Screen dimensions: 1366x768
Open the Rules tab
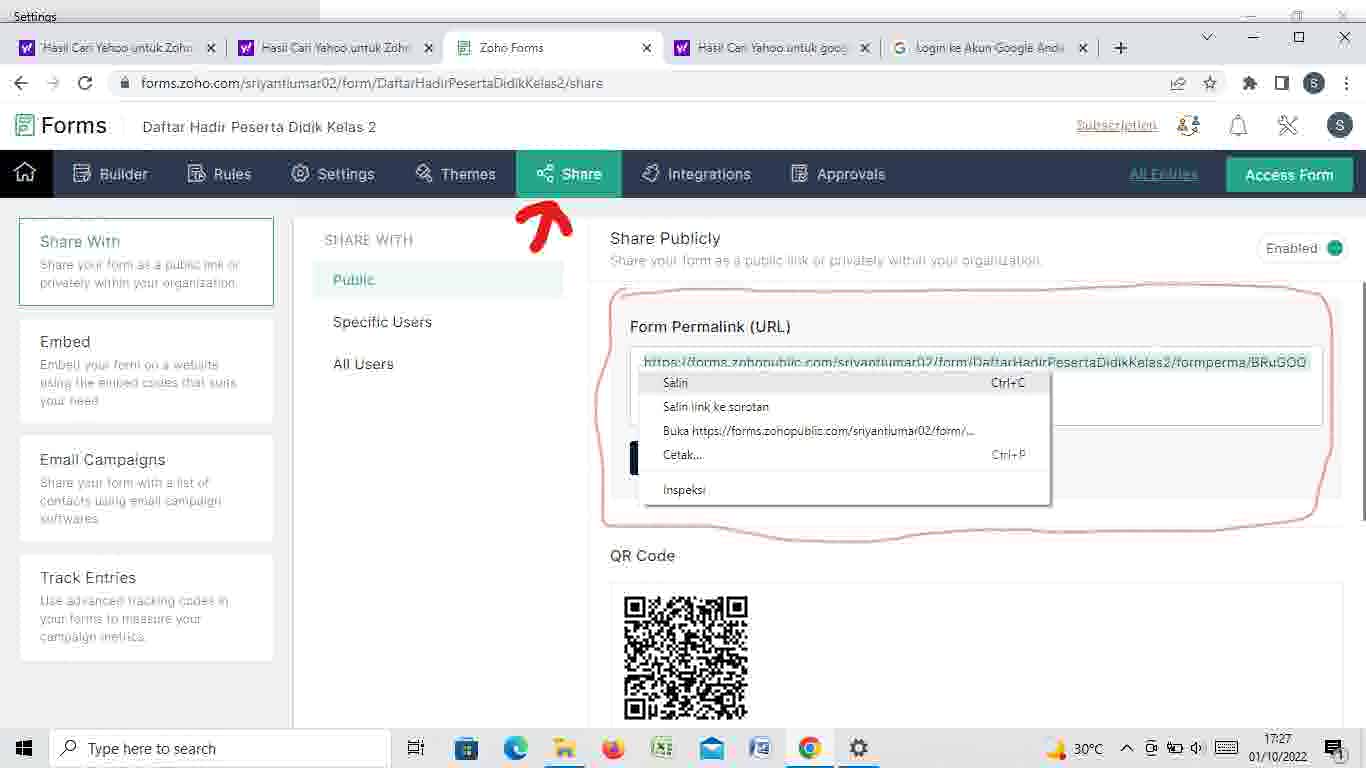[x=219, y=174]
